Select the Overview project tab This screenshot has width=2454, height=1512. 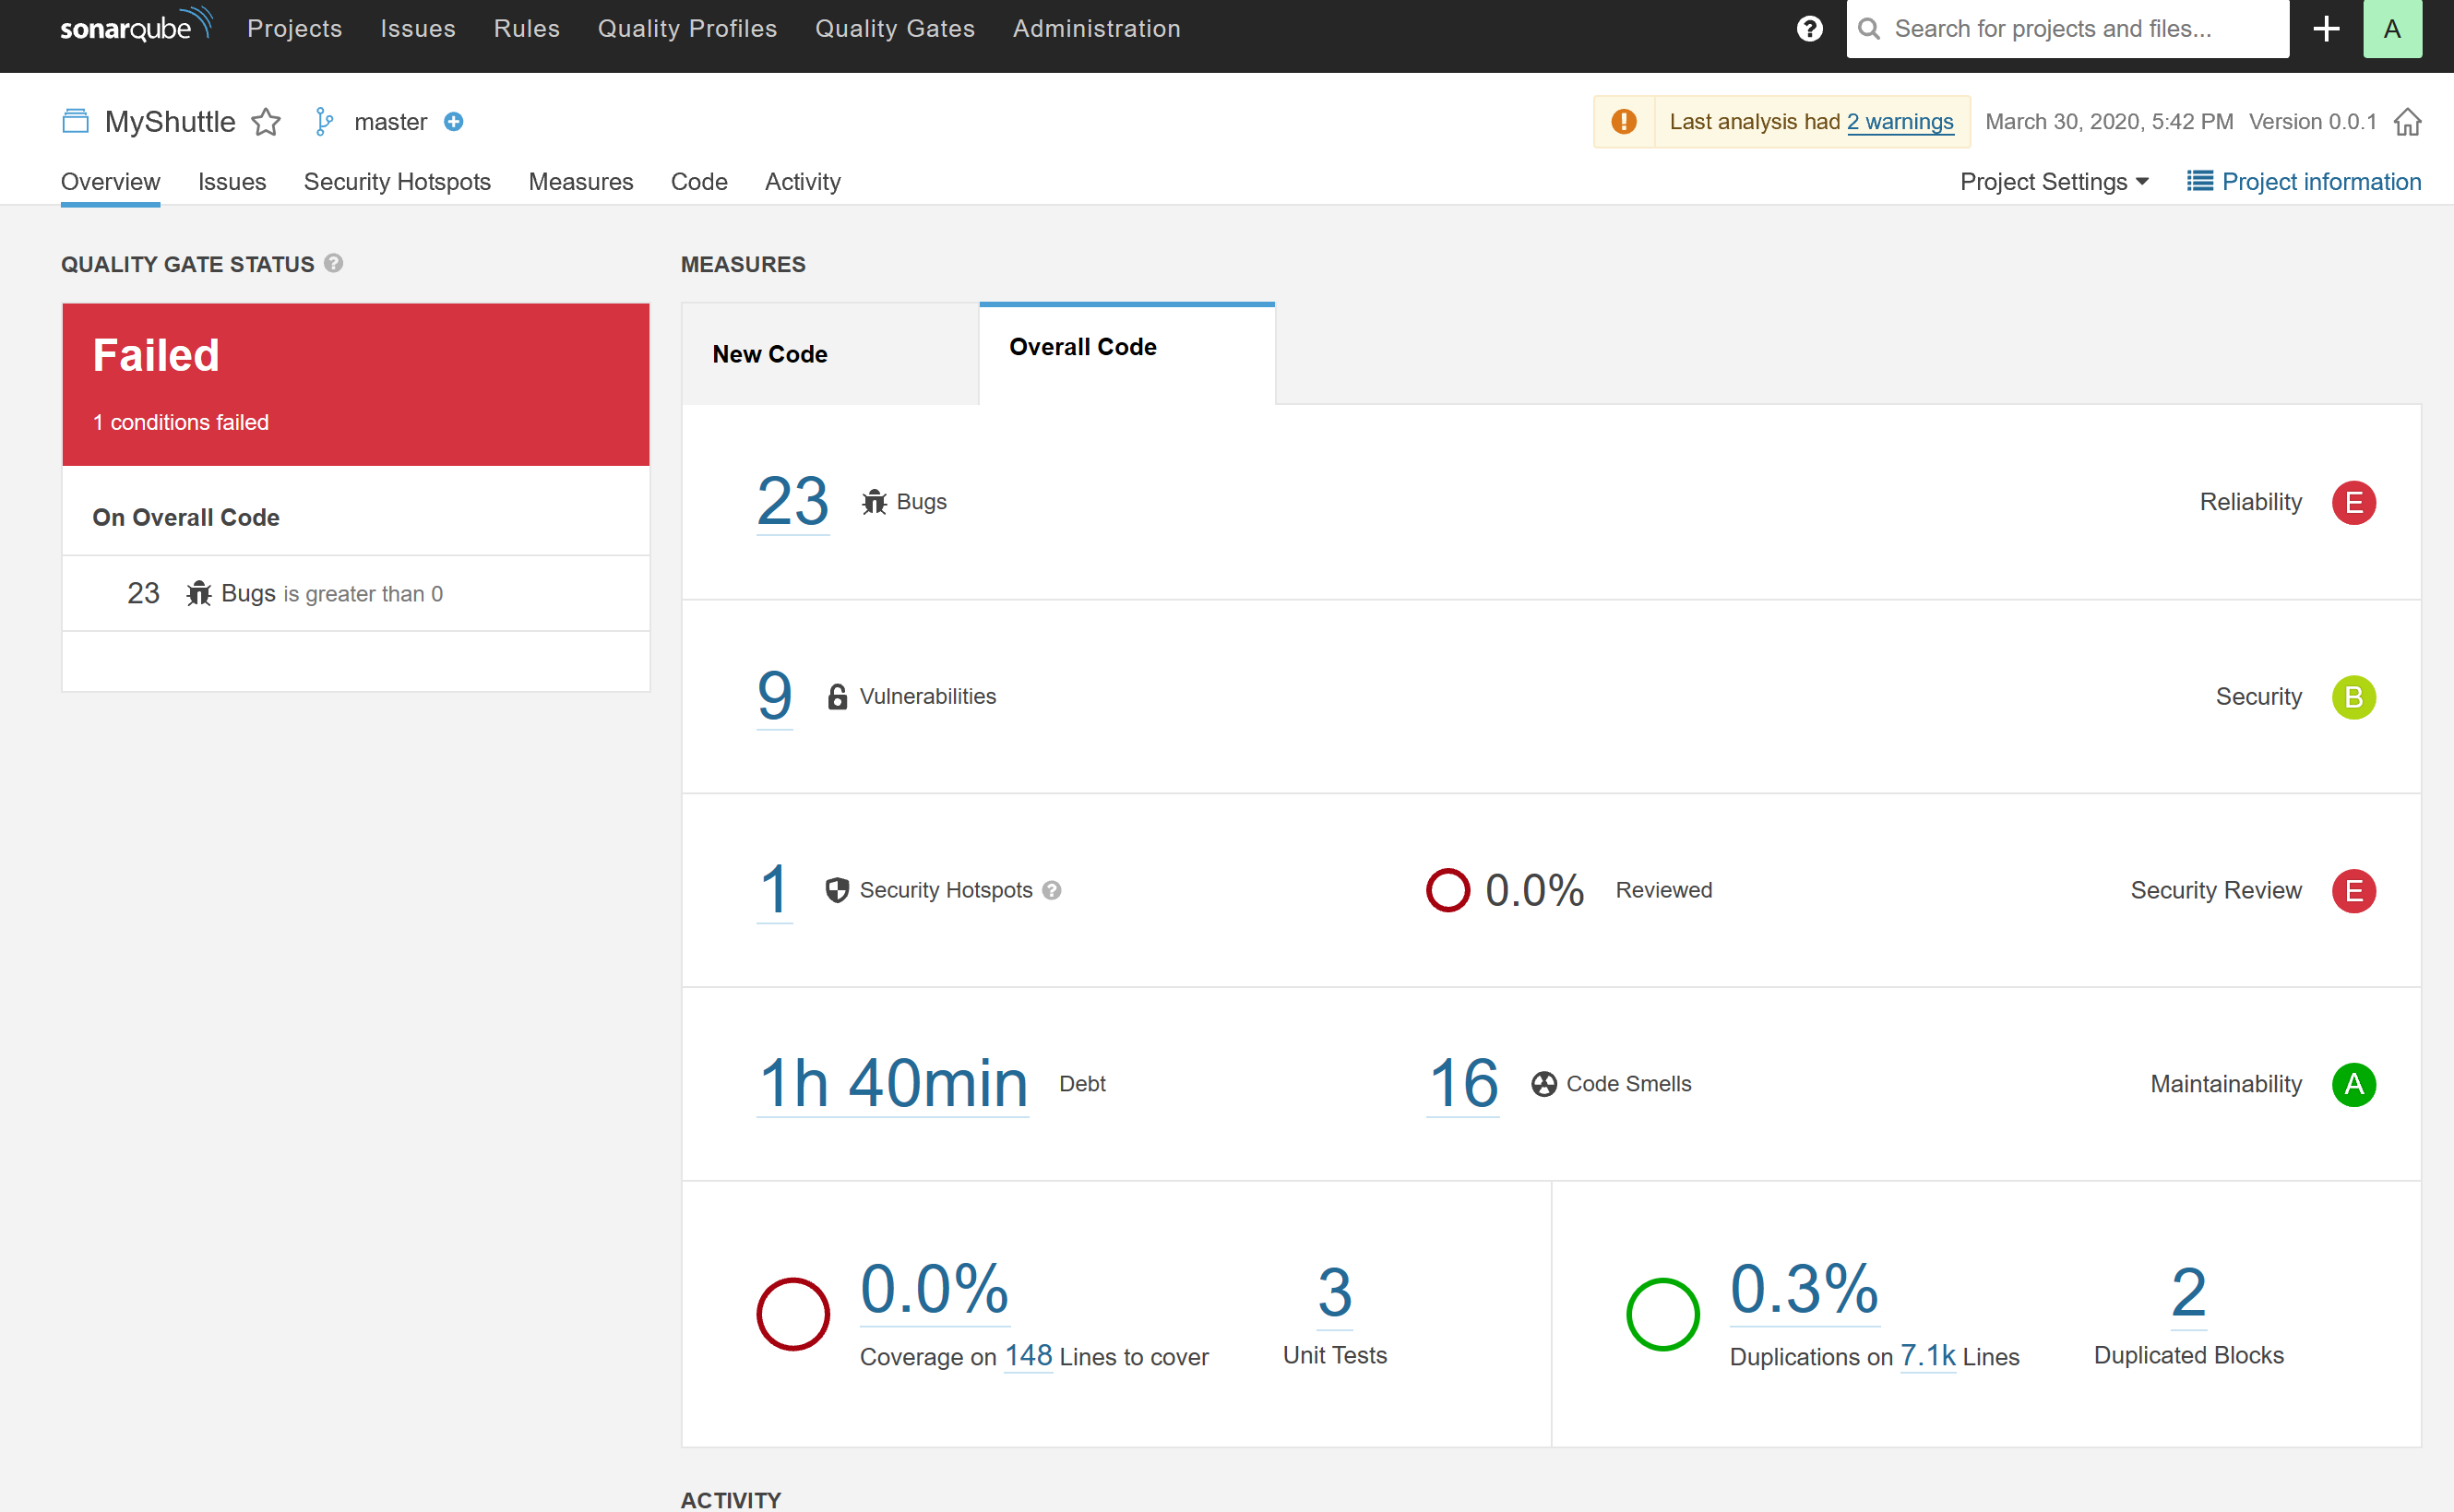[x=110, y=182]
